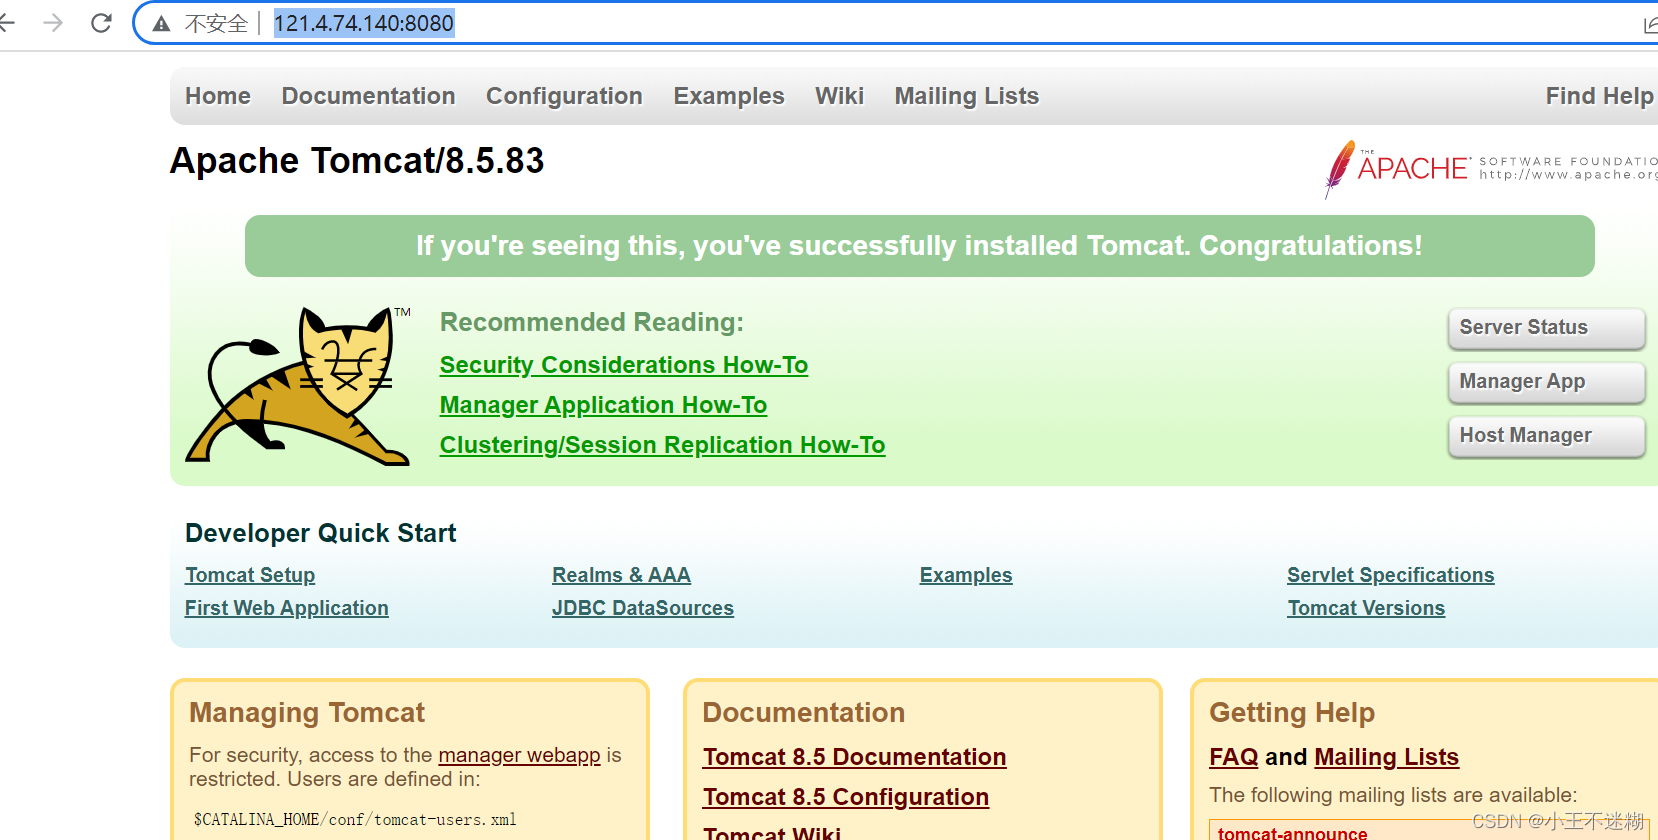
Task: Click the browser forward arrow
Action: point(53,22)
